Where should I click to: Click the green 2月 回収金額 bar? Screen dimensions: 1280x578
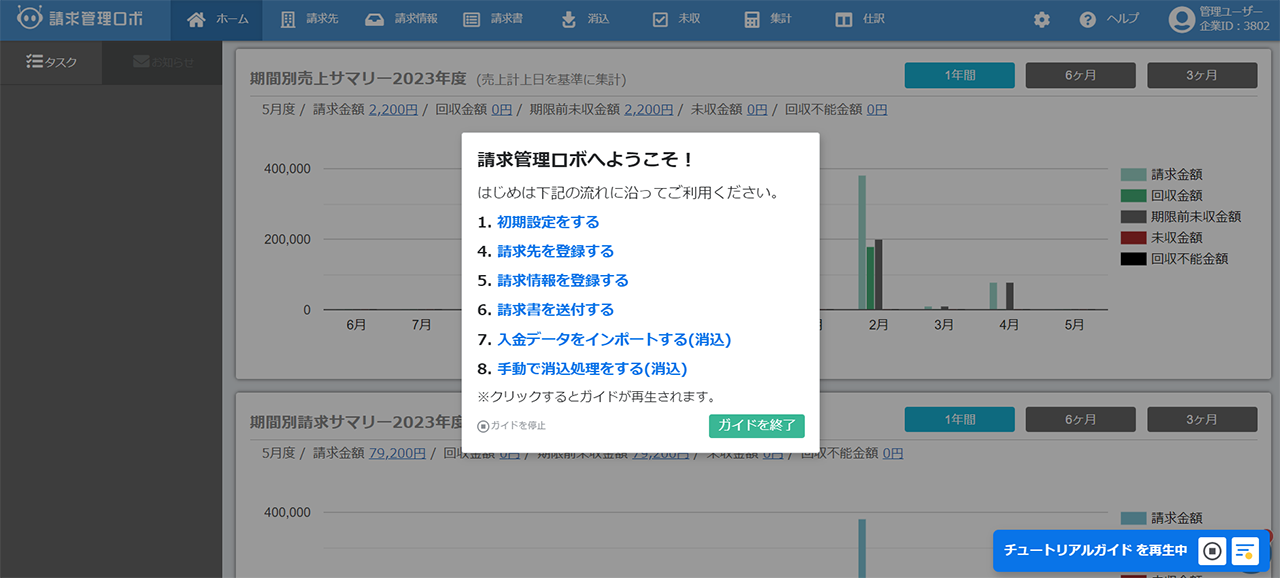click(x=870, y=278)
